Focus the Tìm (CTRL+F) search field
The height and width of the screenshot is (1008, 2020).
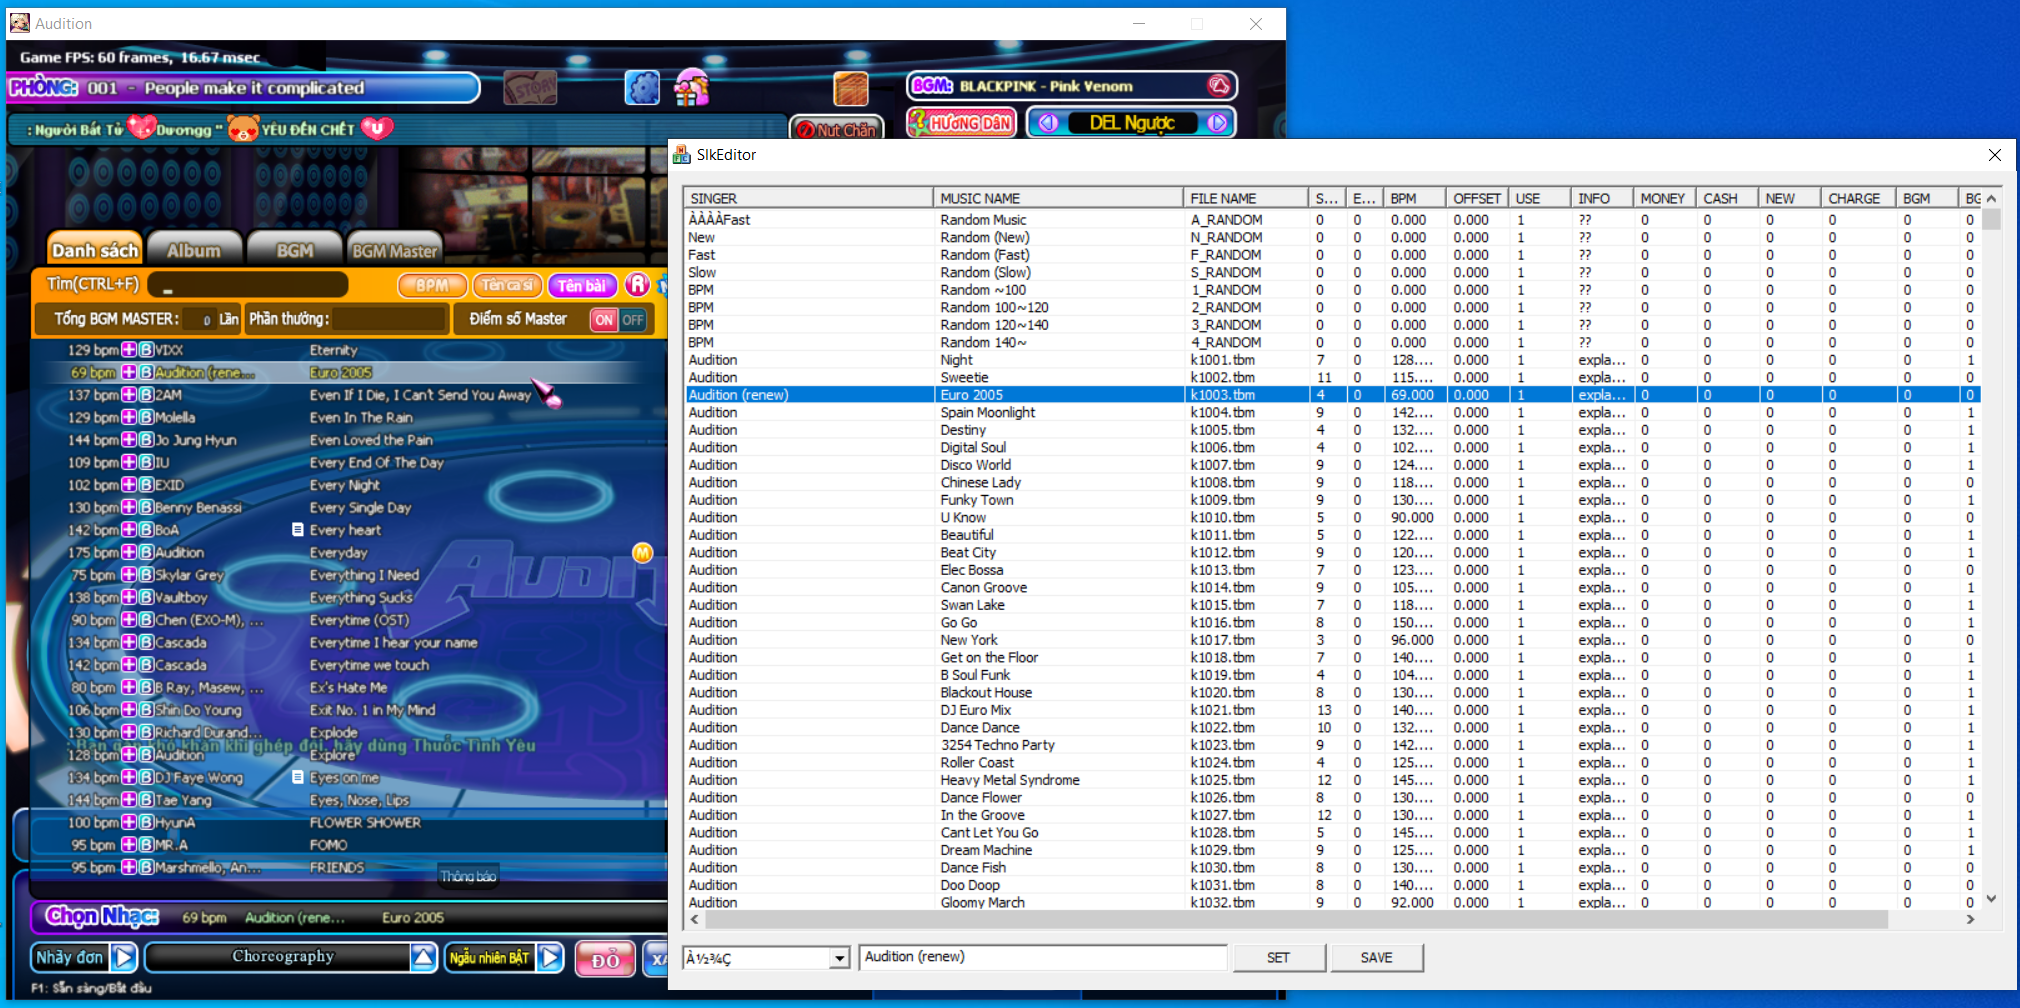point(247,285)
